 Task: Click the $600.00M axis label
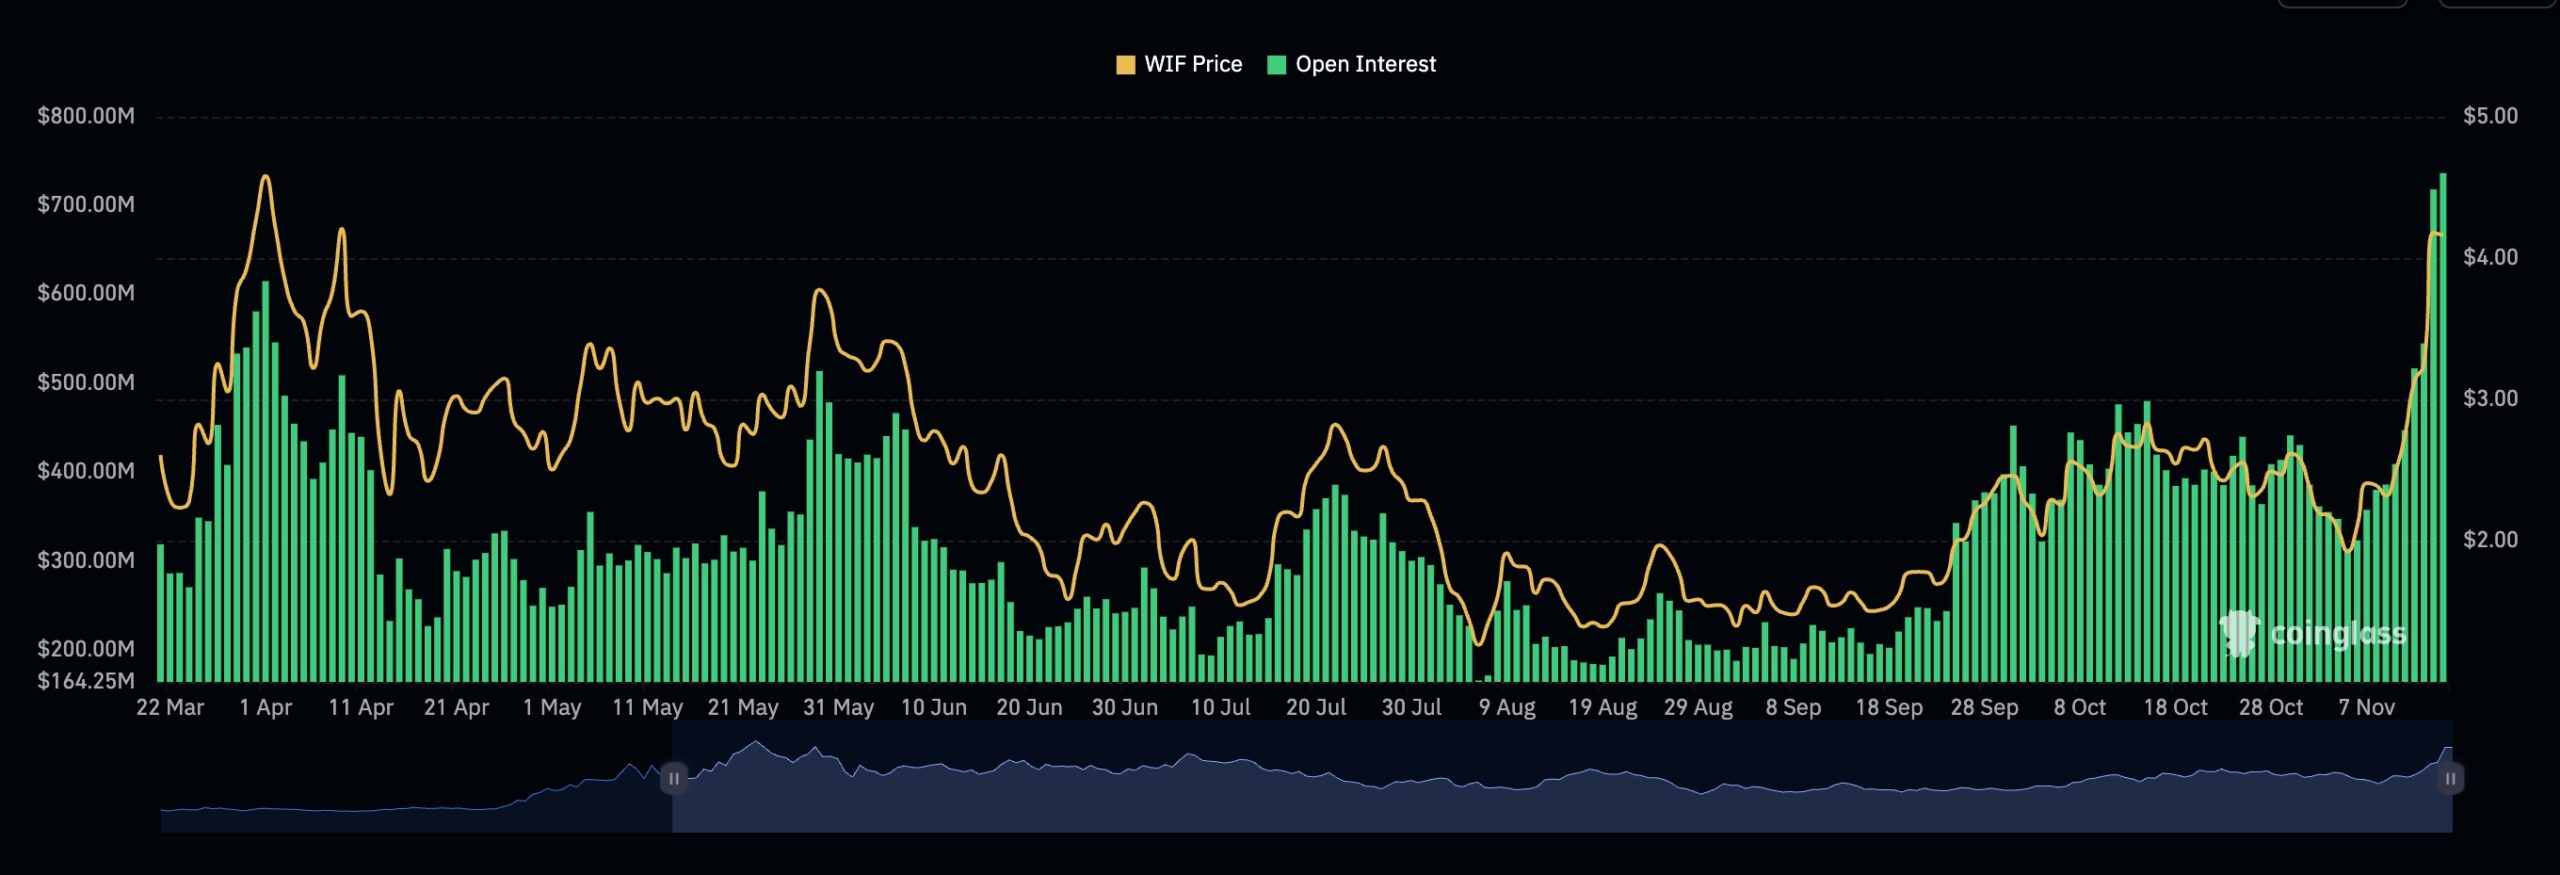point(86,293)
